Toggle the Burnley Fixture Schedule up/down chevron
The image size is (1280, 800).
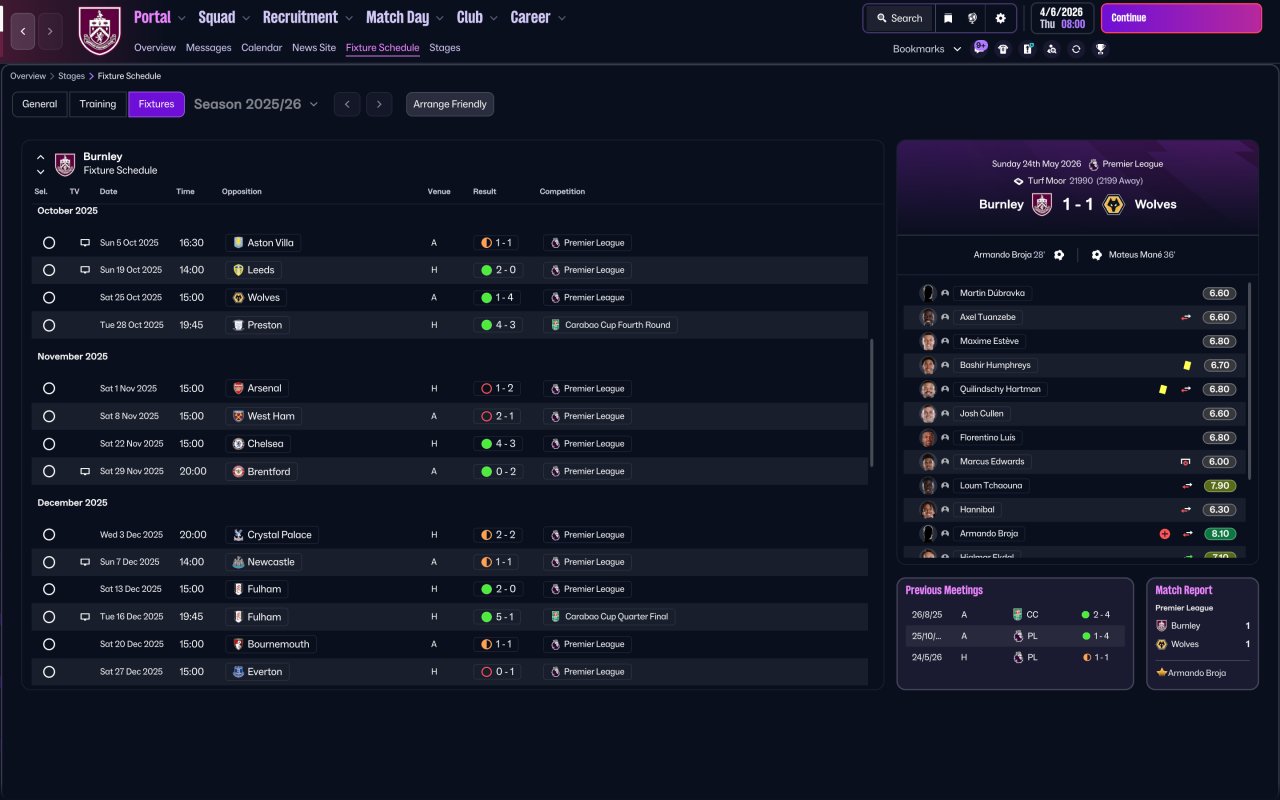(x=40, y=164)
